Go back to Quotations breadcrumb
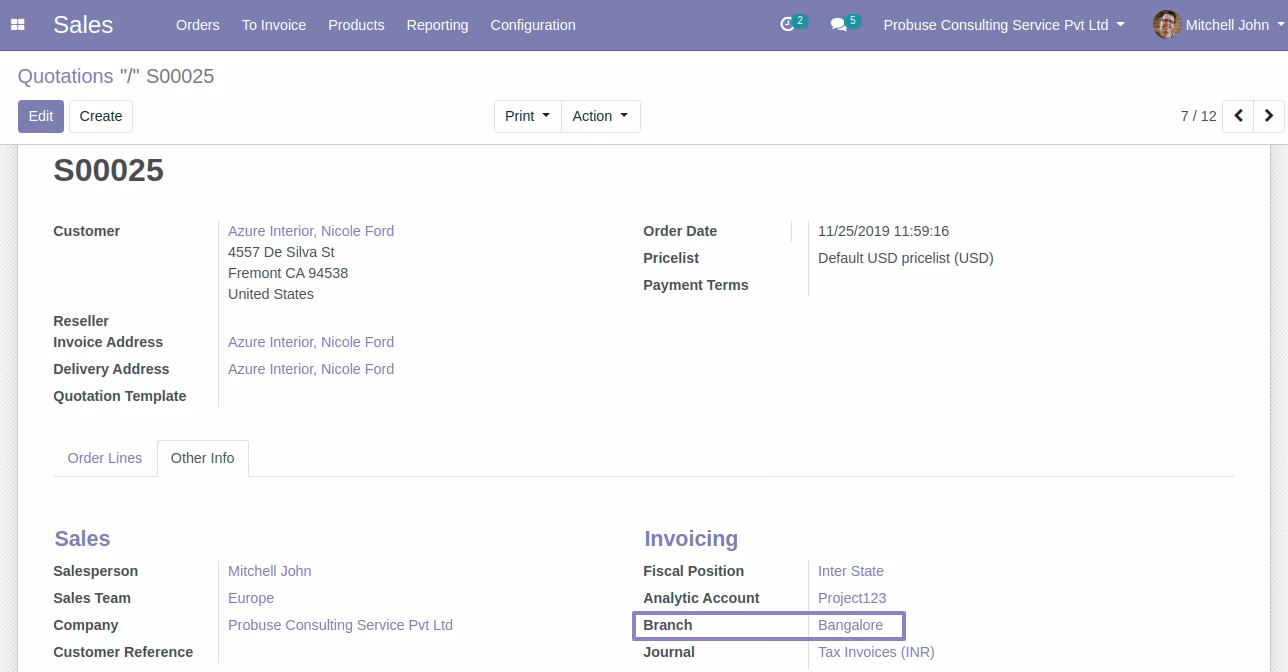 coord(66,76)
